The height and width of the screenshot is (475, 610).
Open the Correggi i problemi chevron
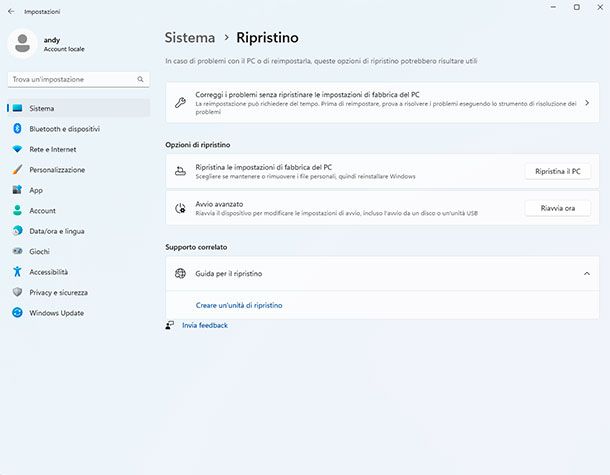[x=585, y=102]
